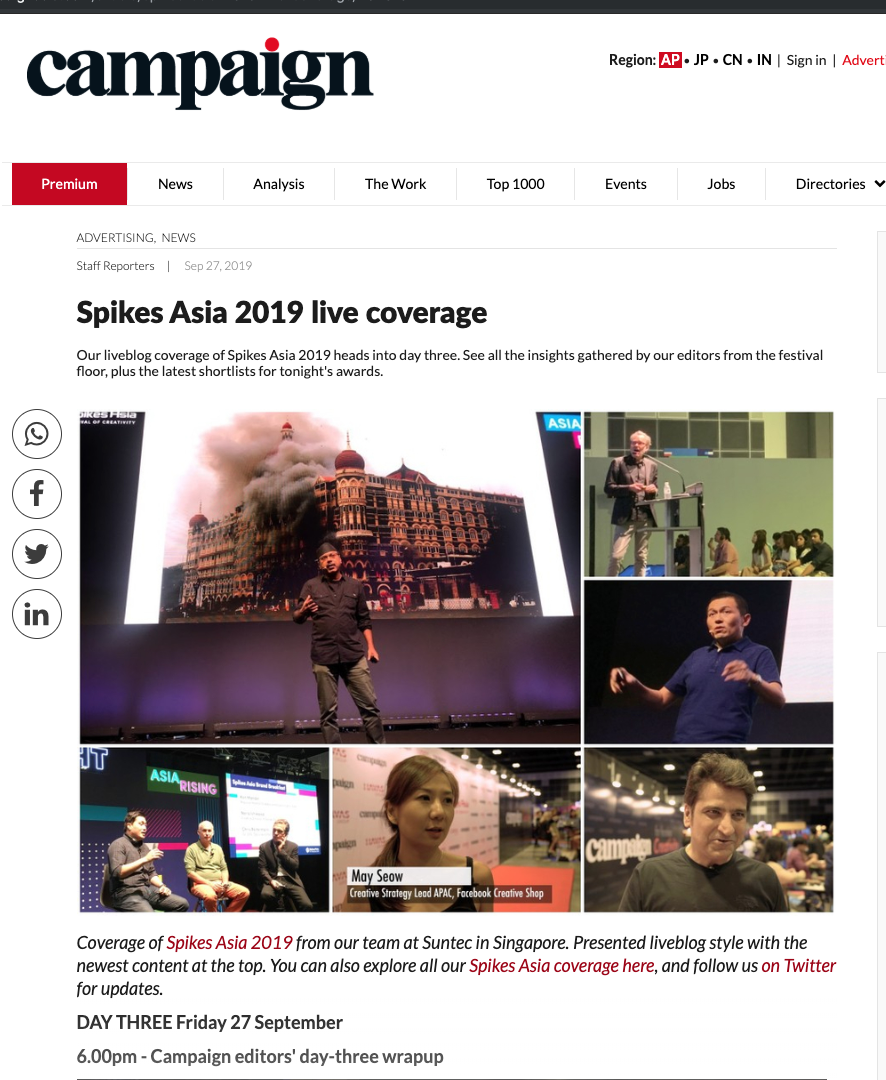
Task: Go to the Analysis section
Action: 278,184
